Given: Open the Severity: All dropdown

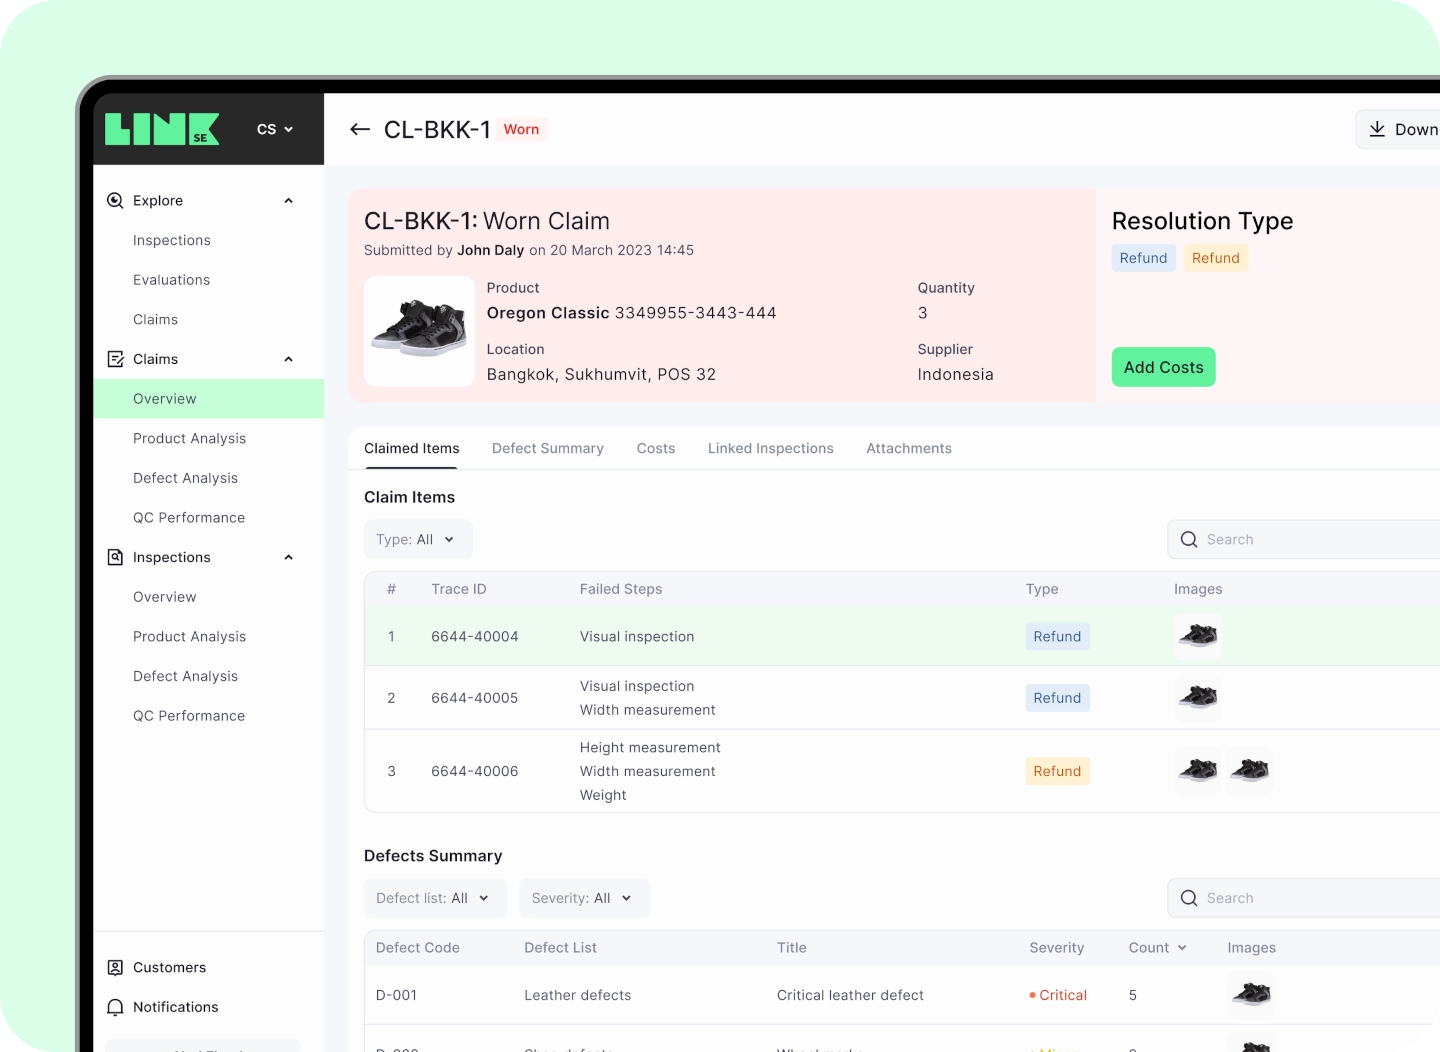Looking at the screenshot, I should 583,898.
